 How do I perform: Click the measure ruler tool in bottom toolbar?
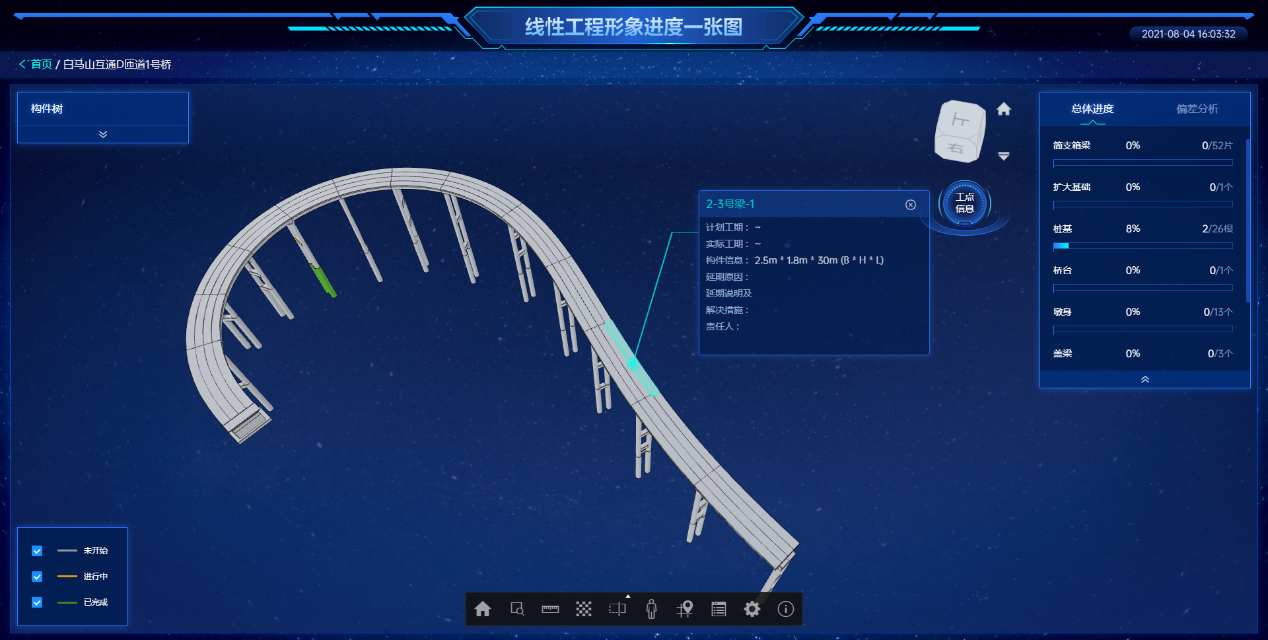550,609
